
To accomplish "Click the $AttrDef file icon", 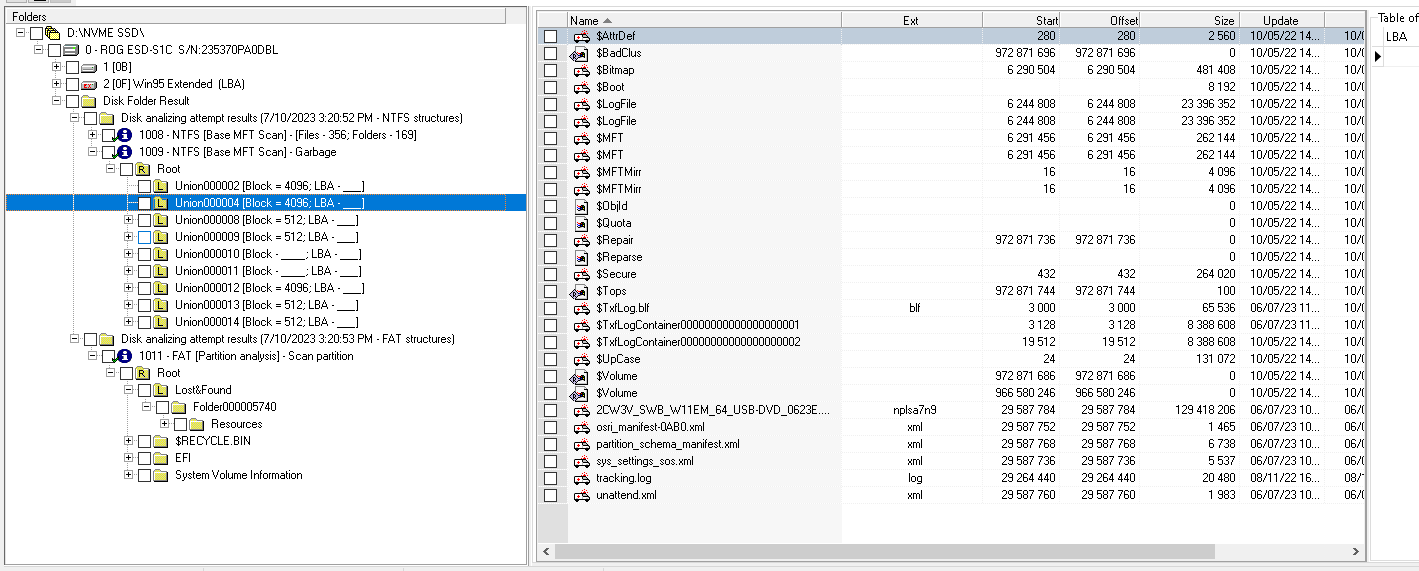I will [581, 36].
